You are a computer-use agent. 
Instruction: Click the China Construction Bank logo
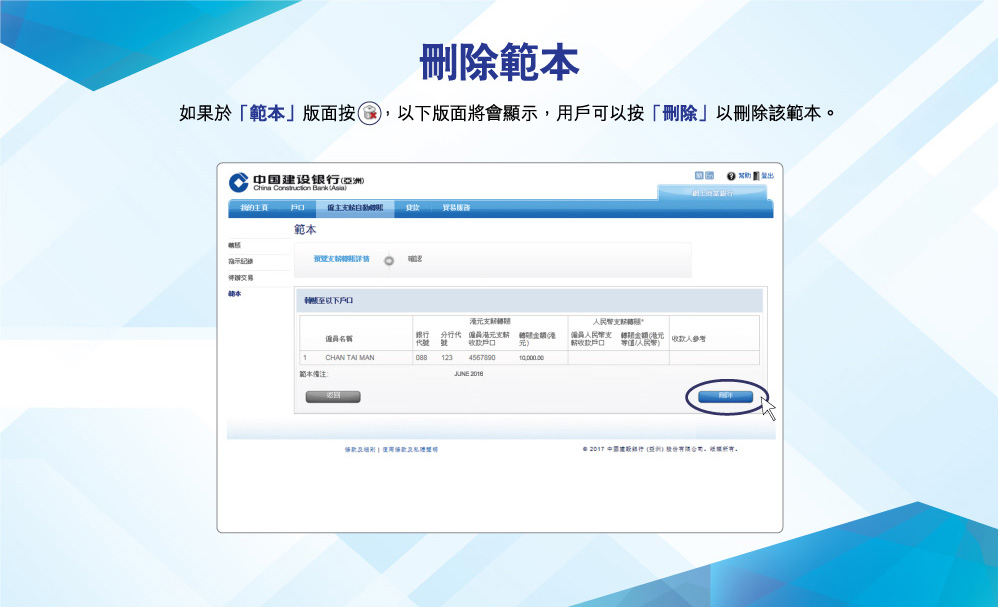click(239, 182)
